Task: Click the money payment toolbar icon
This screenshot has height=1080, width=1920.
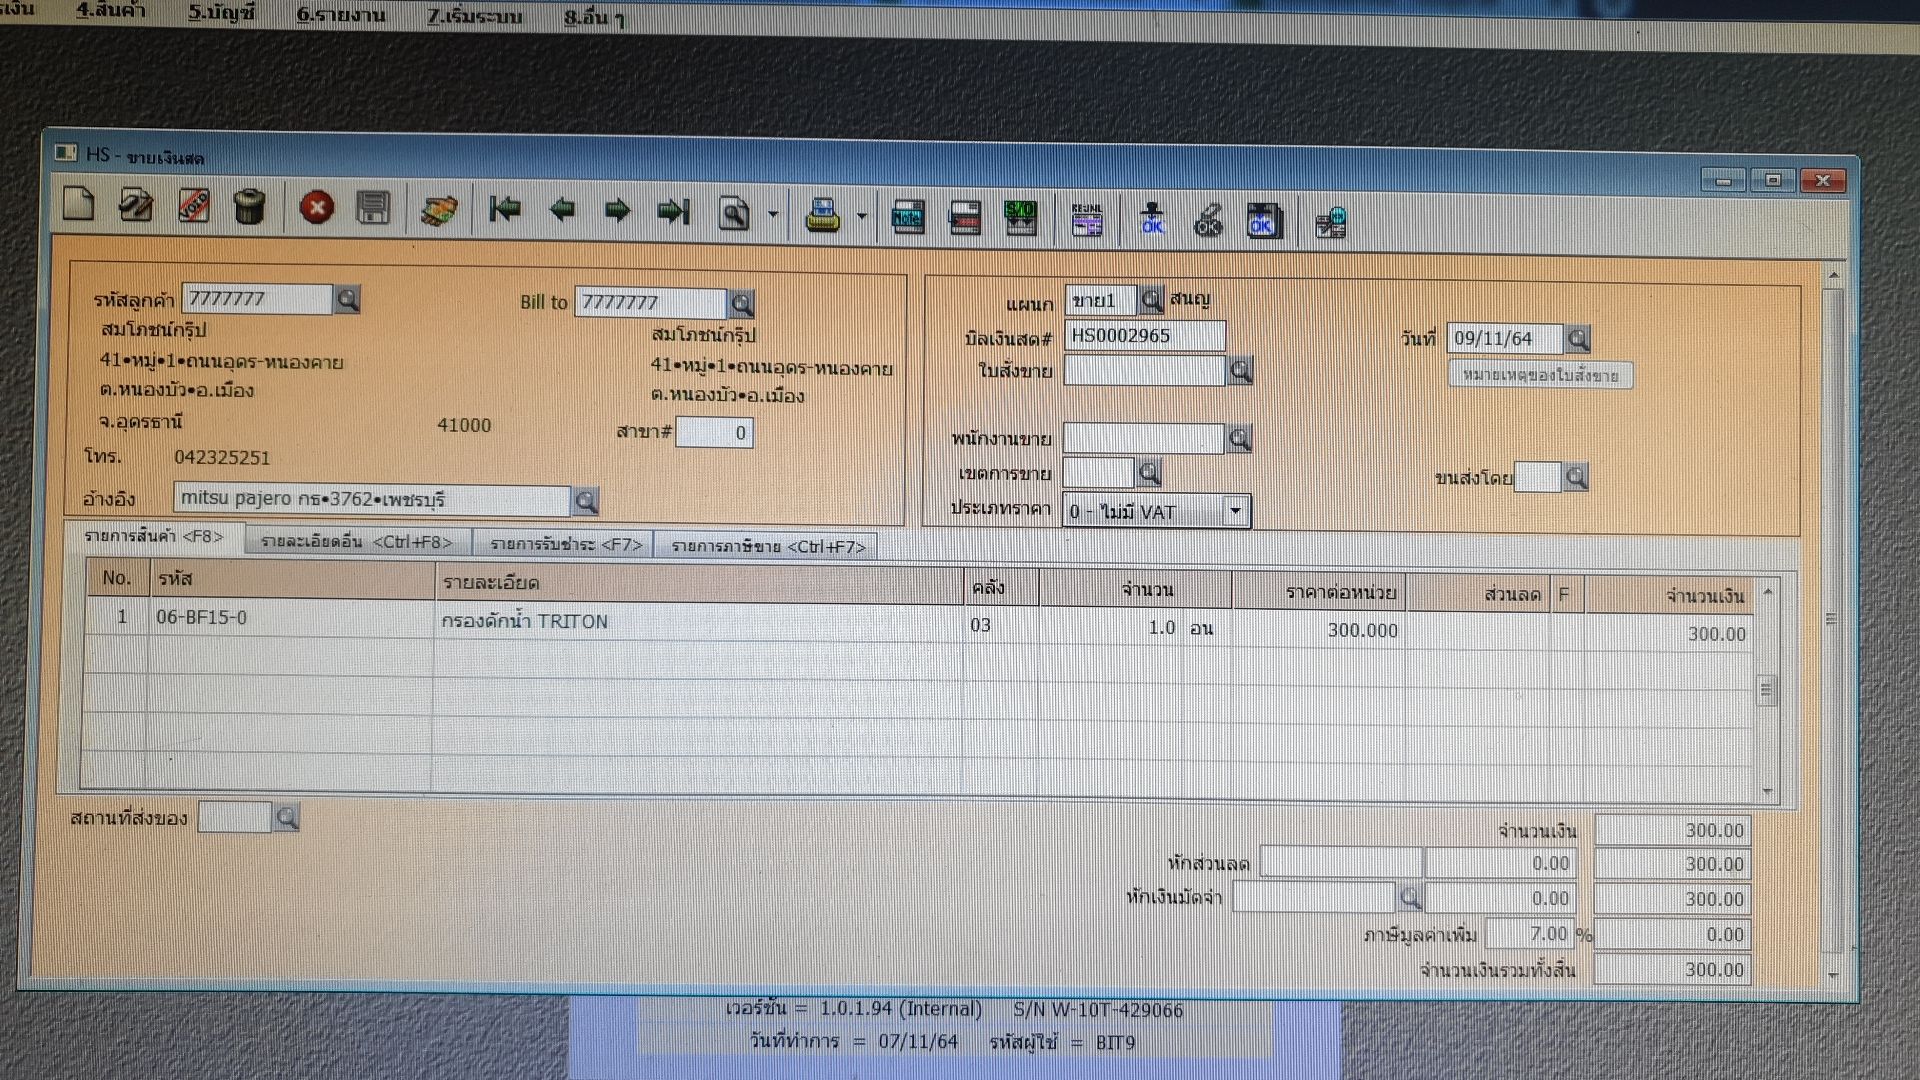Action: tap(439, 210)
